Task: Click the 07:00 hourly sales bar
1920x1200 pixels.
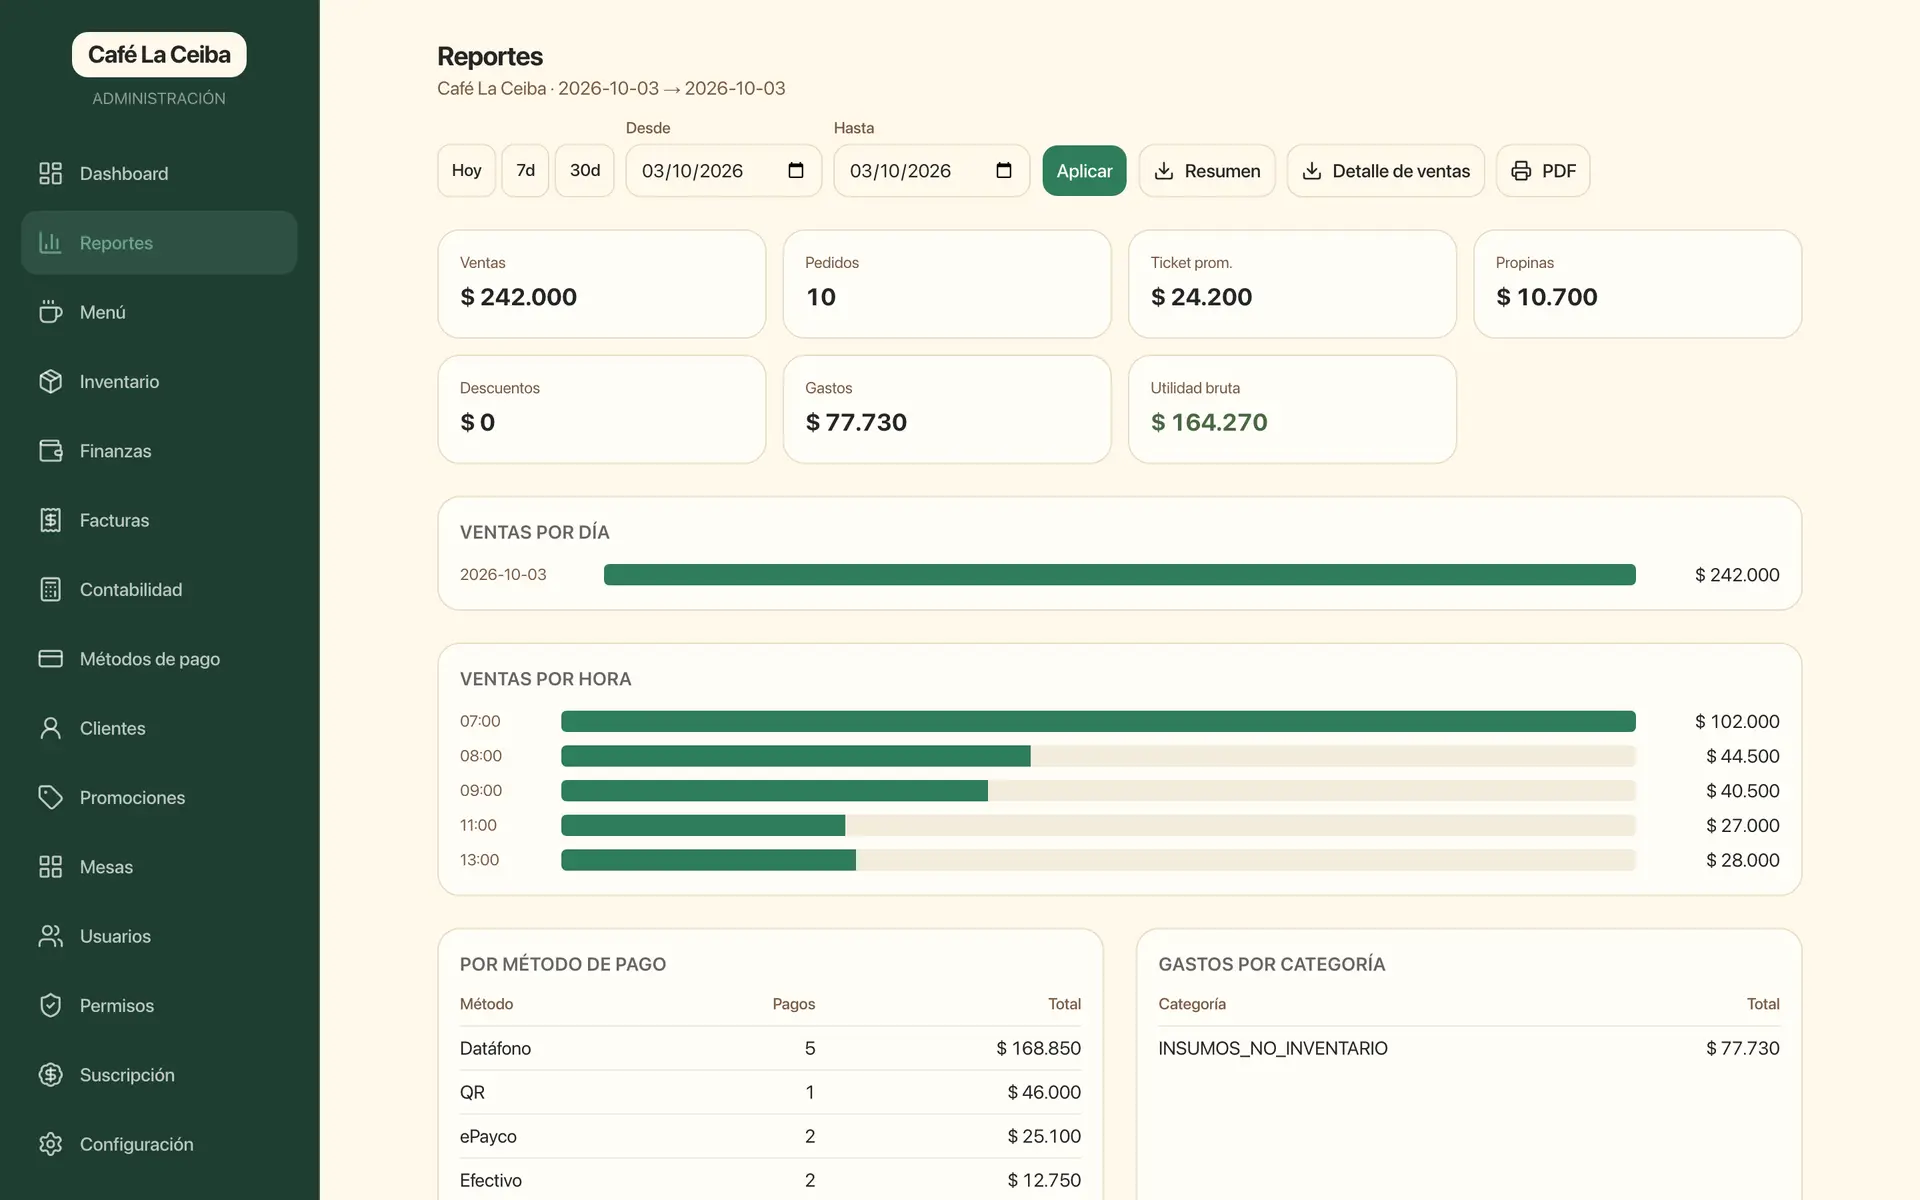Action: [1098, 721]
